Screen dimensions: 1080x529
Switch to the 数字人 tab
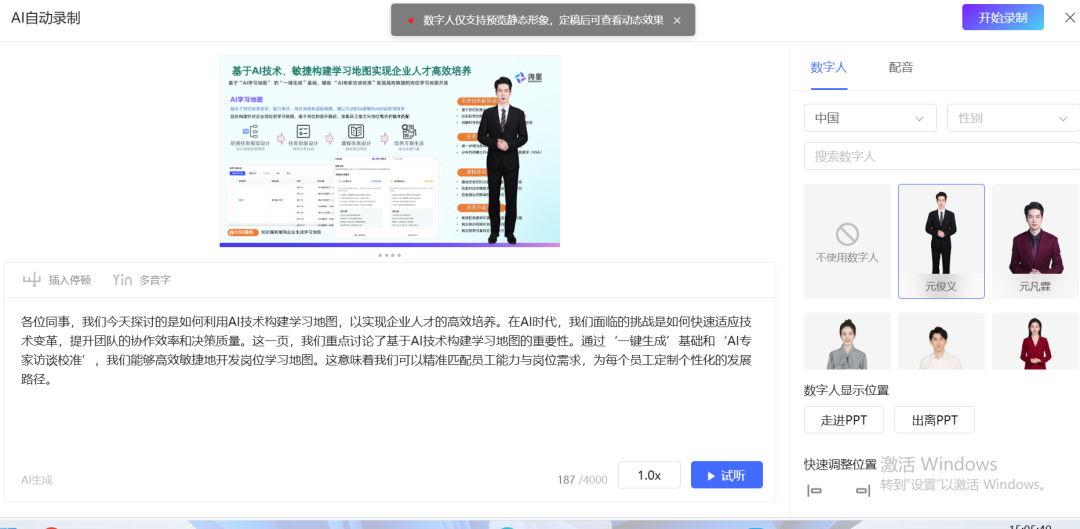tap(828, 67)
